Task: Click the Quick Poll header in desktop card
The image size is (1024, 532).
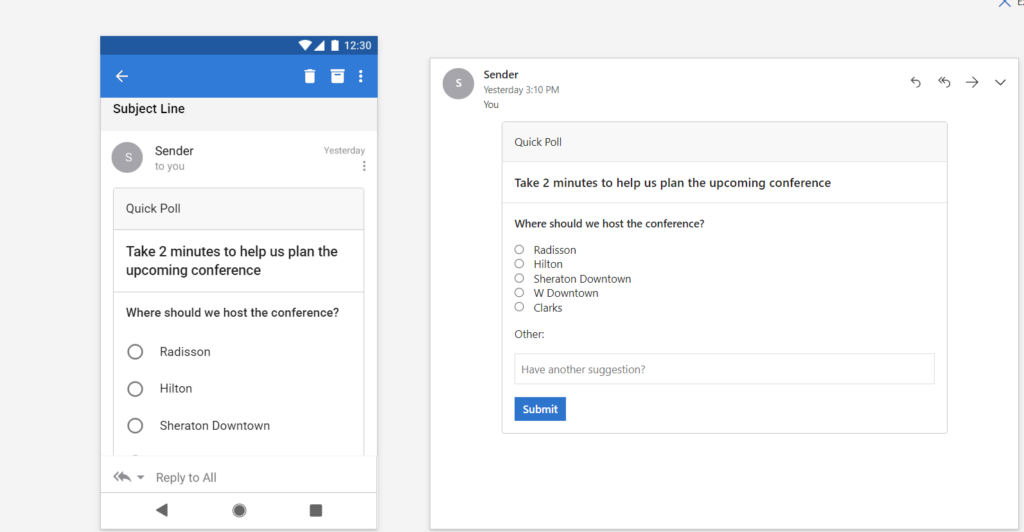Action: click(538, 142)
